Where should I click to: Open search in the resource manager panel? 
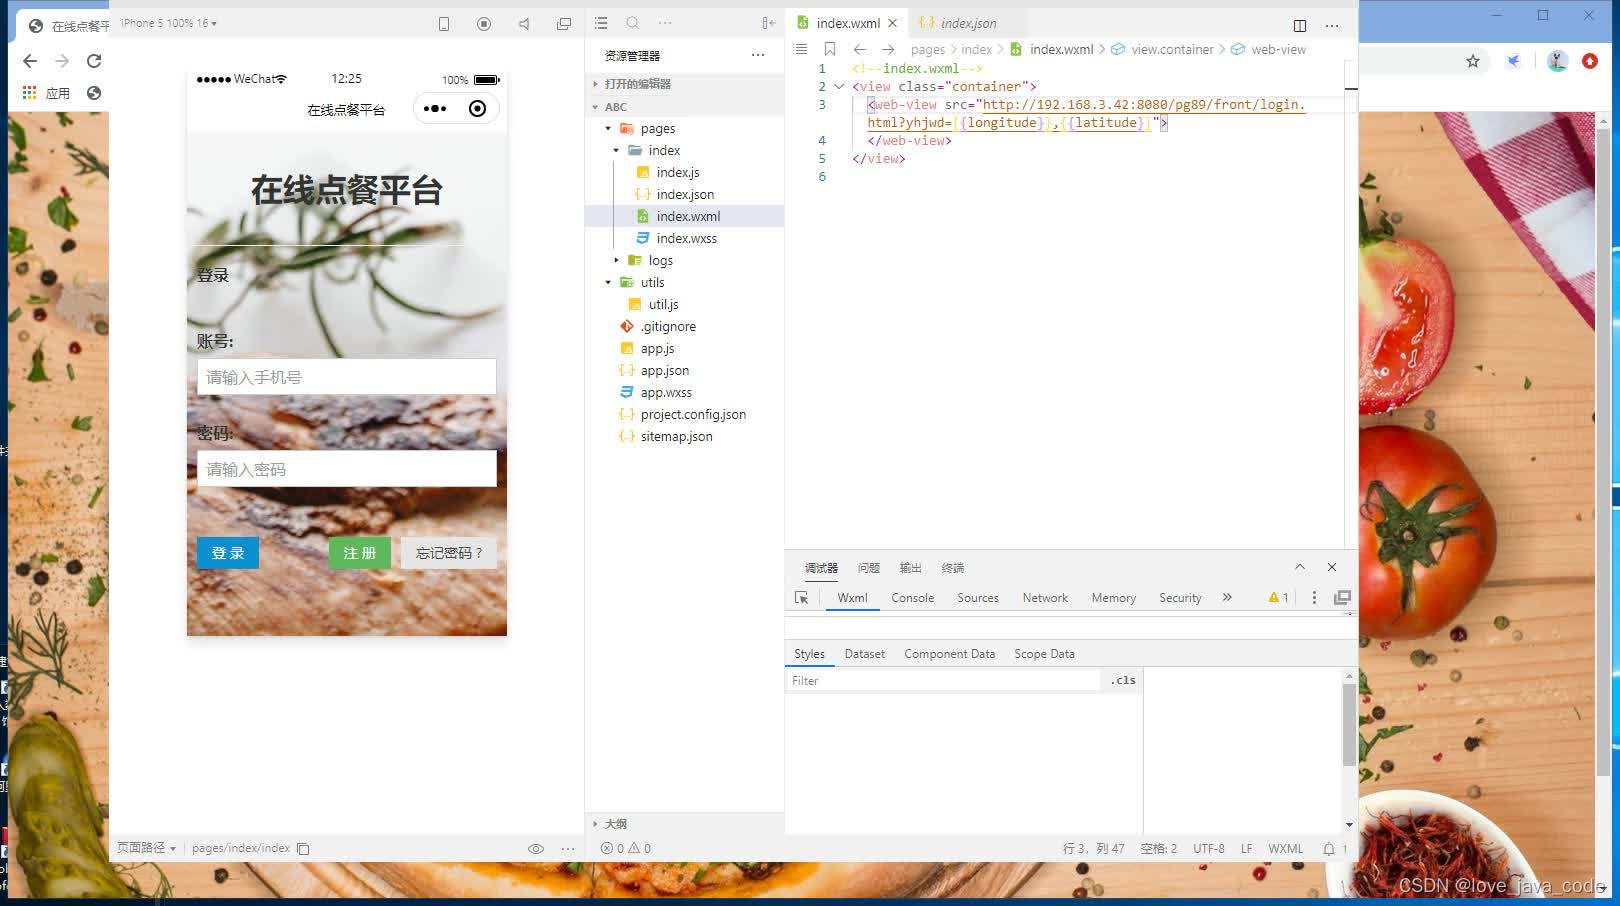pyautogui.click(x=631, y=22)
